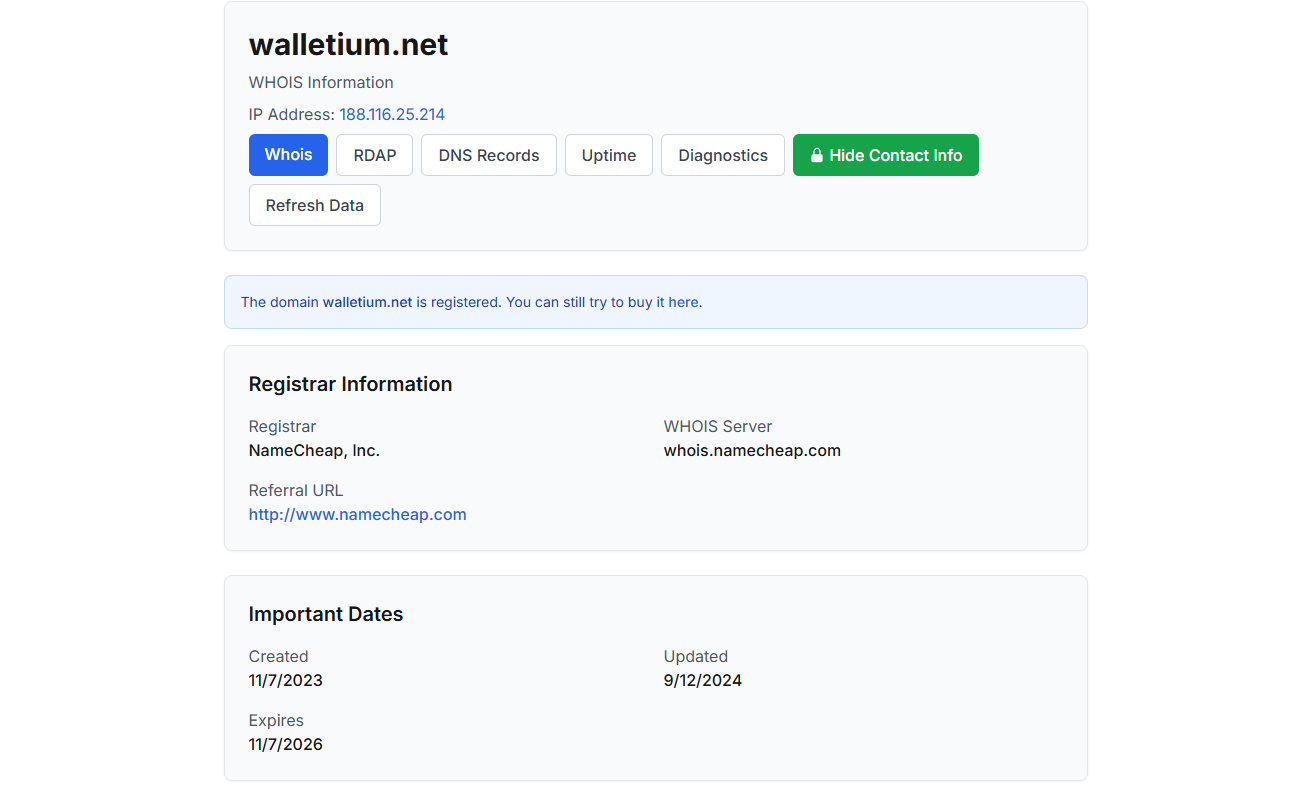Click the Created date 11/7/2023
This screenshot has height=792, width=1295.
click(x=286, y=681)
